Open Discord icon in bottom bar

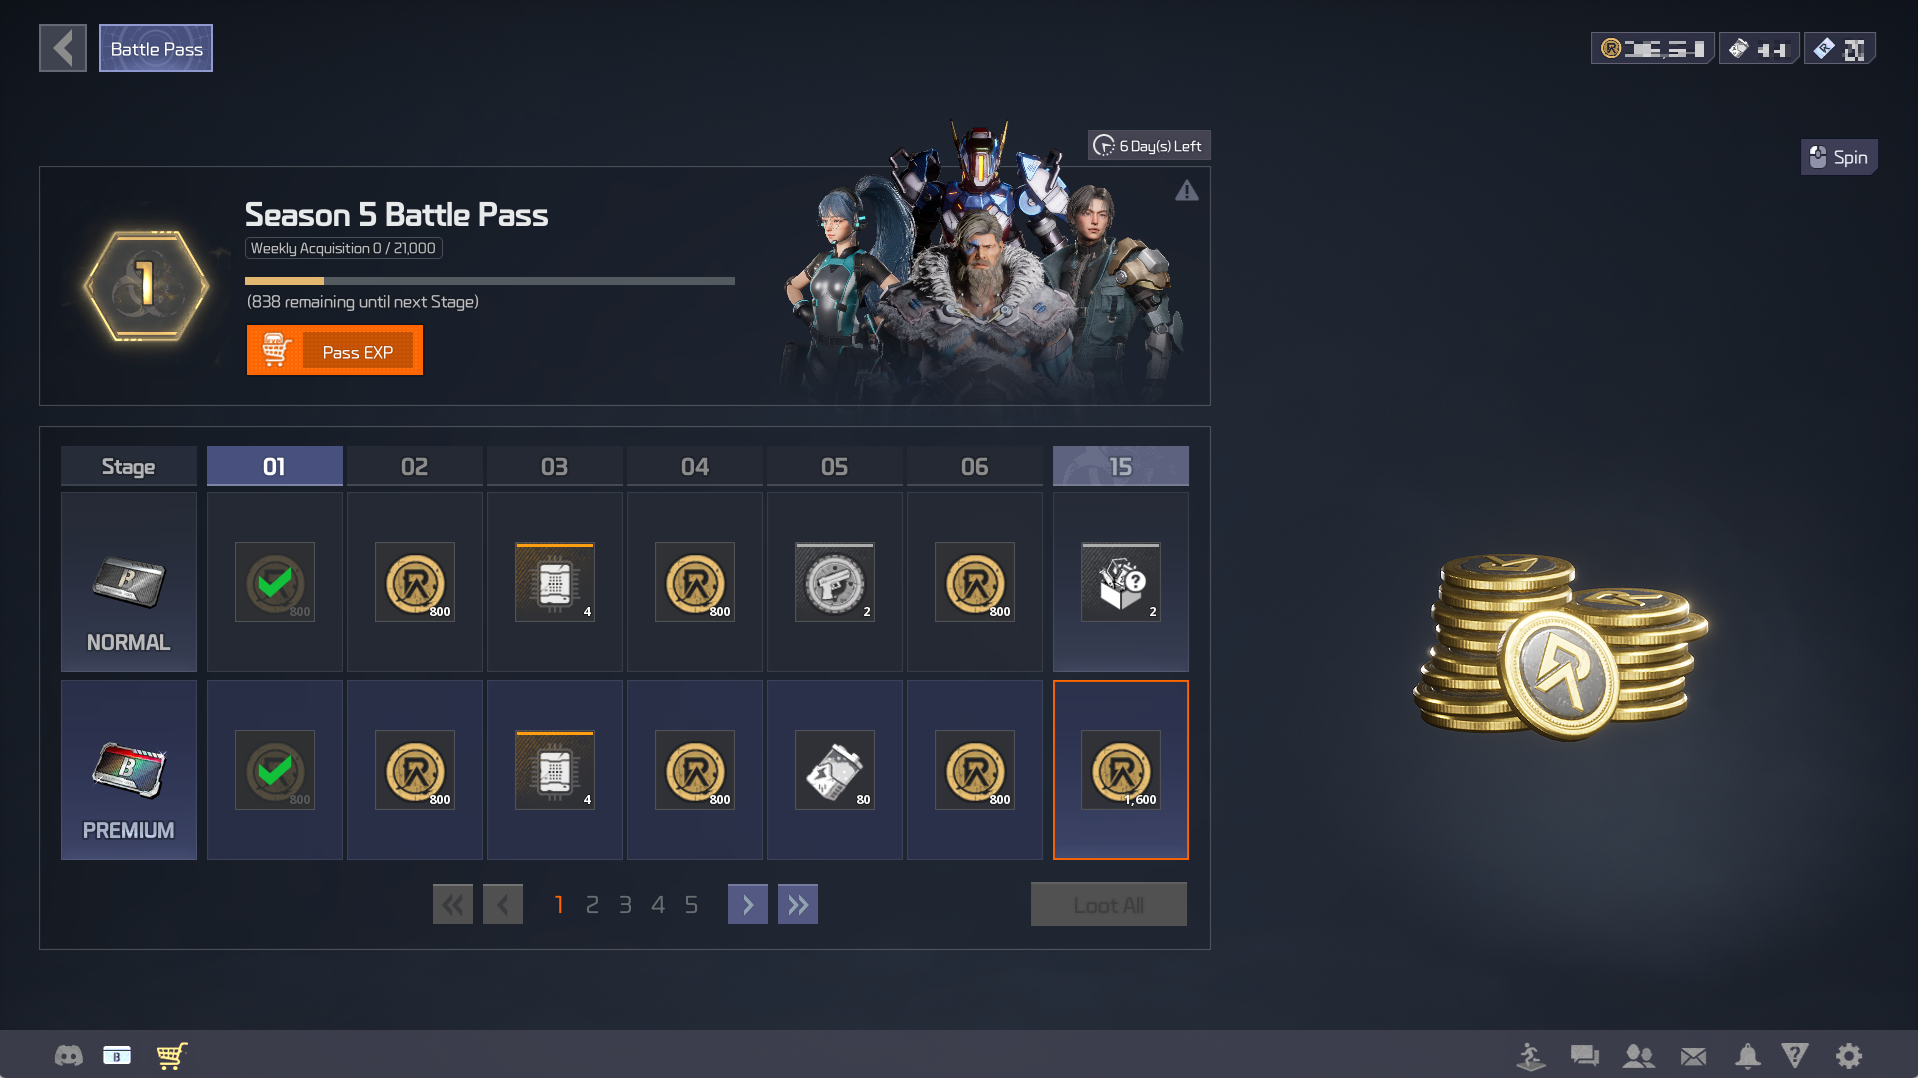pos(68,1056)
